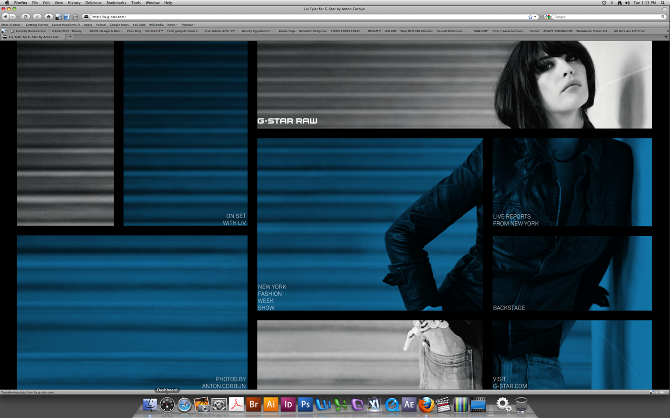Screen dimensions: 670x418
Task: Open Microsoft Word from the dock
Action: 323,404
